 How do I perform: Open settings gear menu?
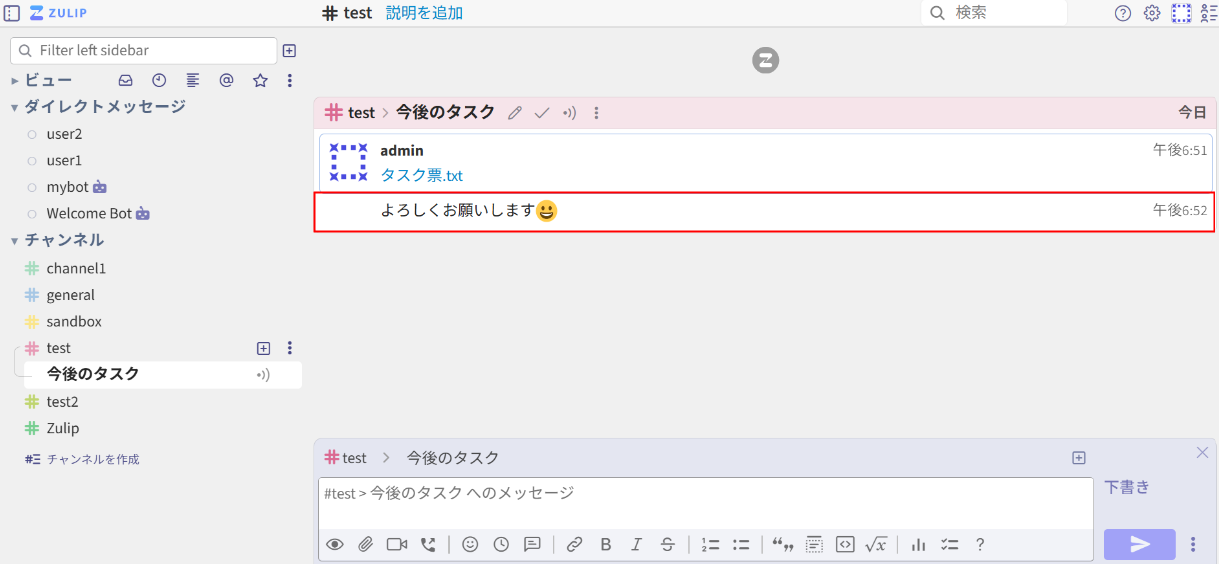coord(1152,13)
